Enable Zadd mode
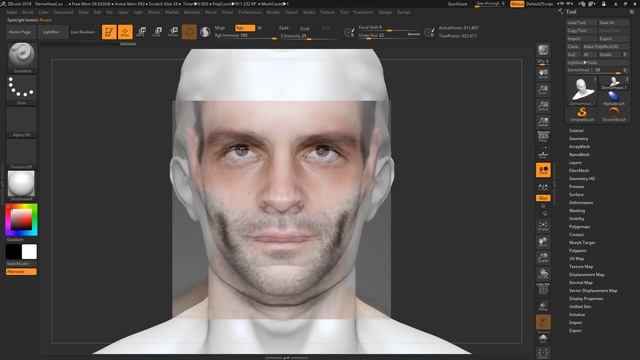This screenshot has height=360, width=640. click(x=283, y=28)
